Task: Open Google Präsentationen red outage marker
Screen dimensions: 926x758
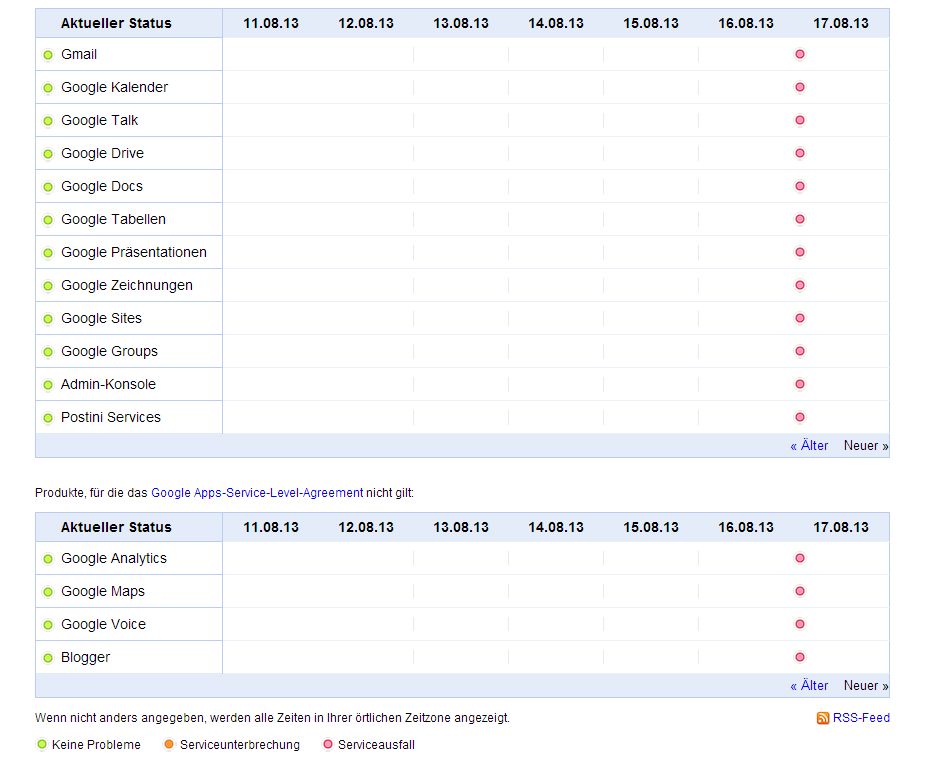Action: click(x=800, y=253)
